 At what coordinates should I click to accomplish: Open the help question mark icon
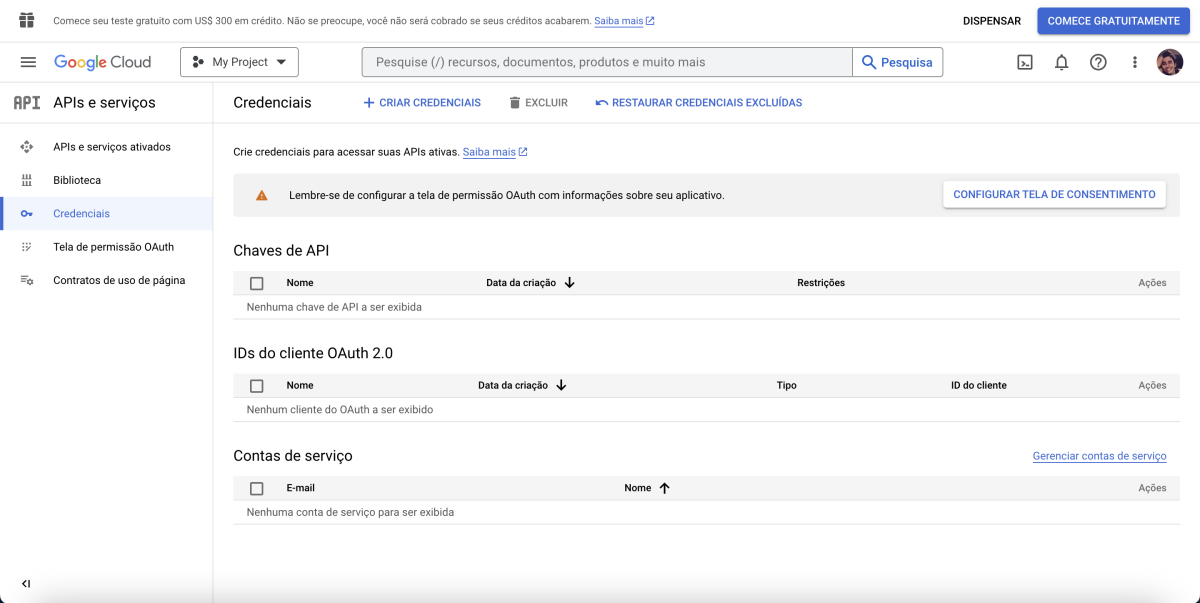coord(1098,62)
